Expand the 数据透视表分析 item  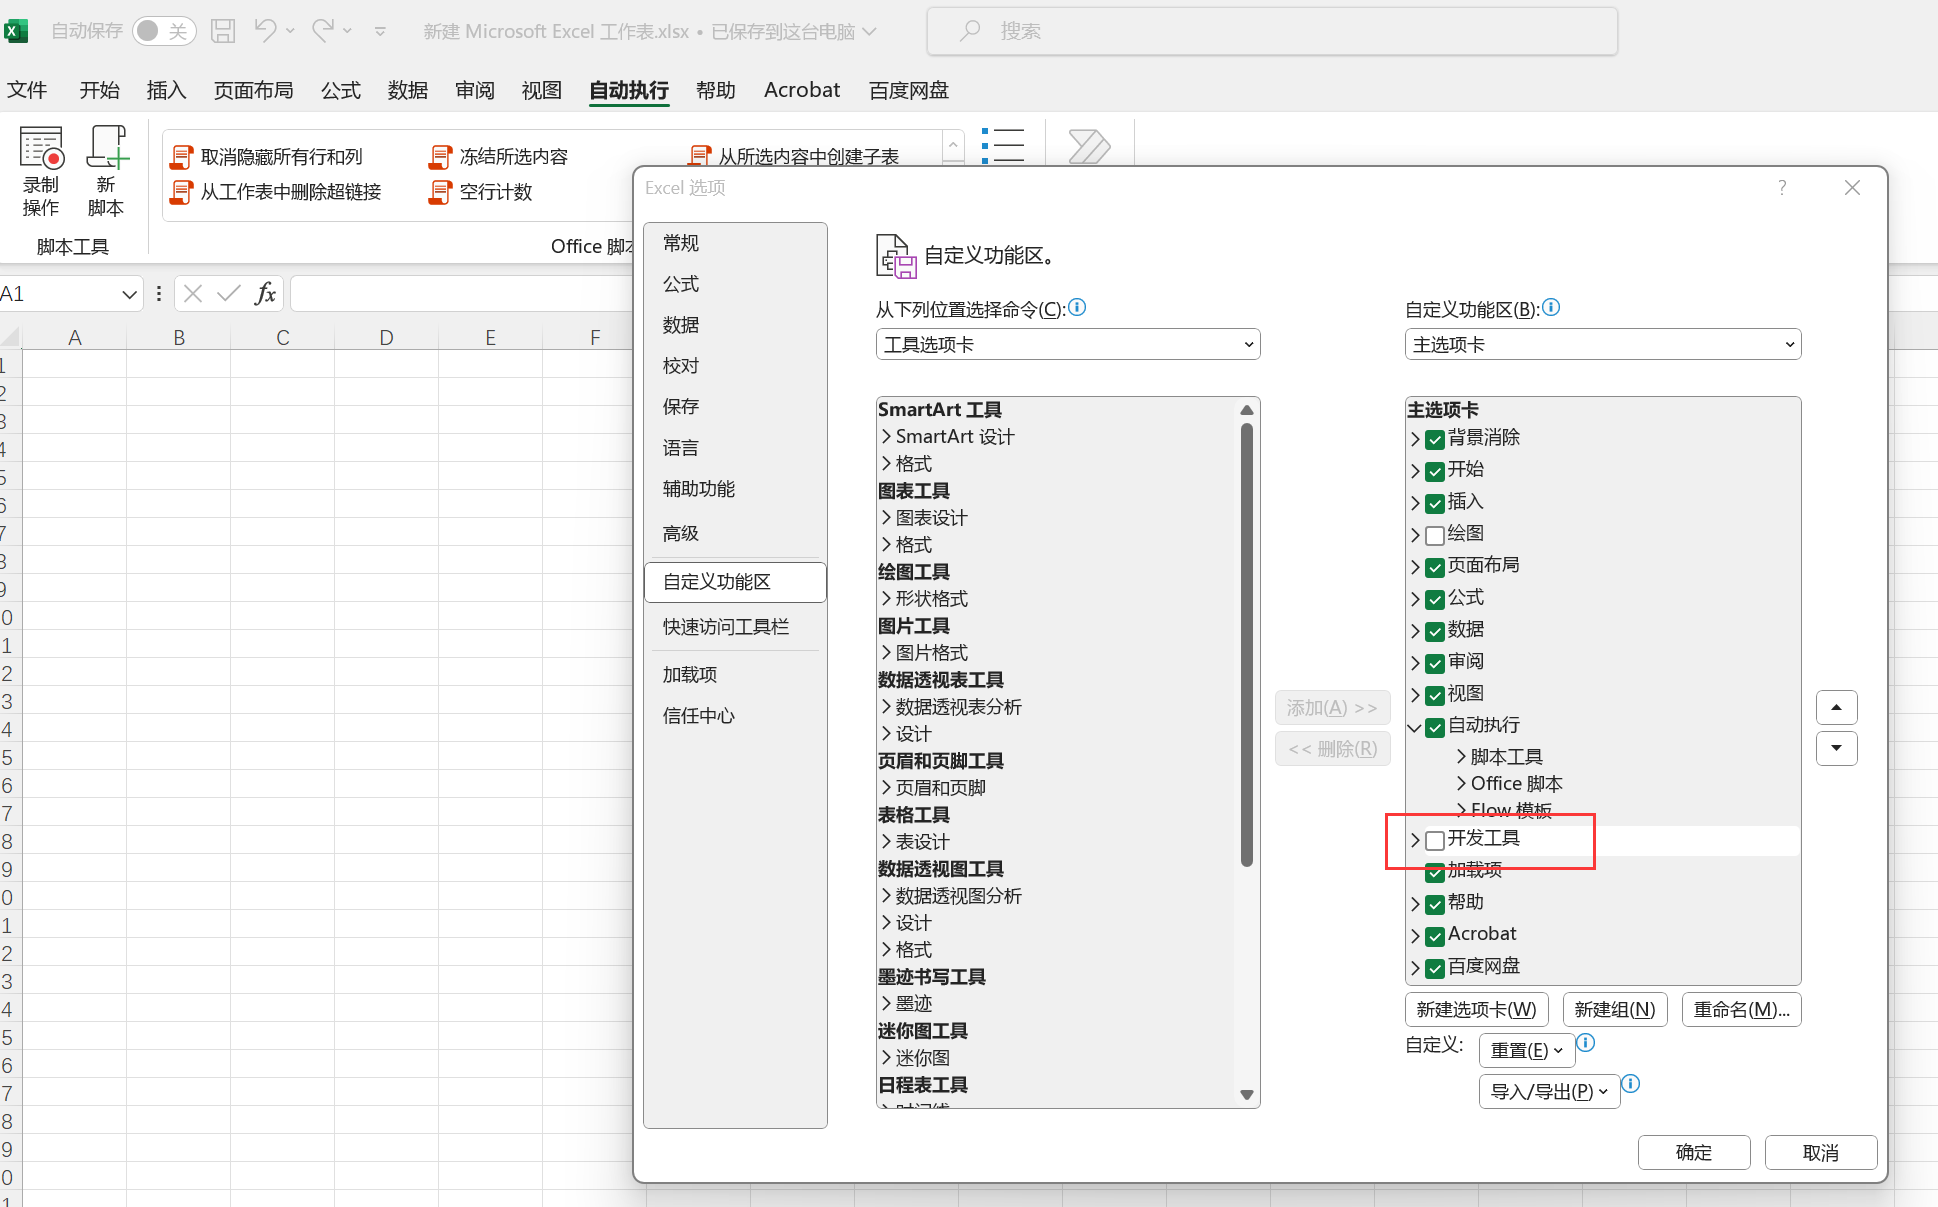886,706
